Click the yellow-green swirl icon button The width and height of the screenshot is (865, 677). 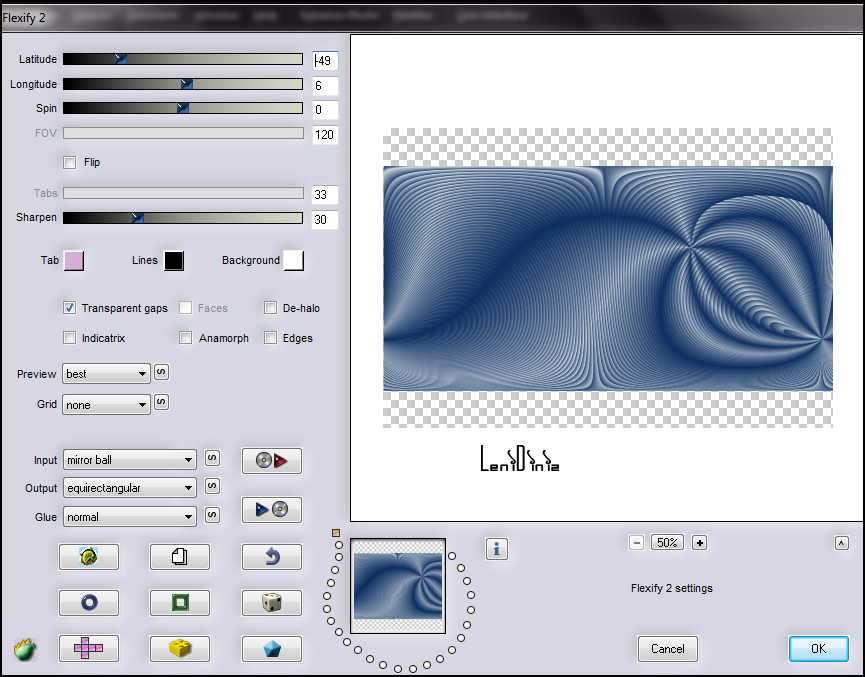point(88,557)
